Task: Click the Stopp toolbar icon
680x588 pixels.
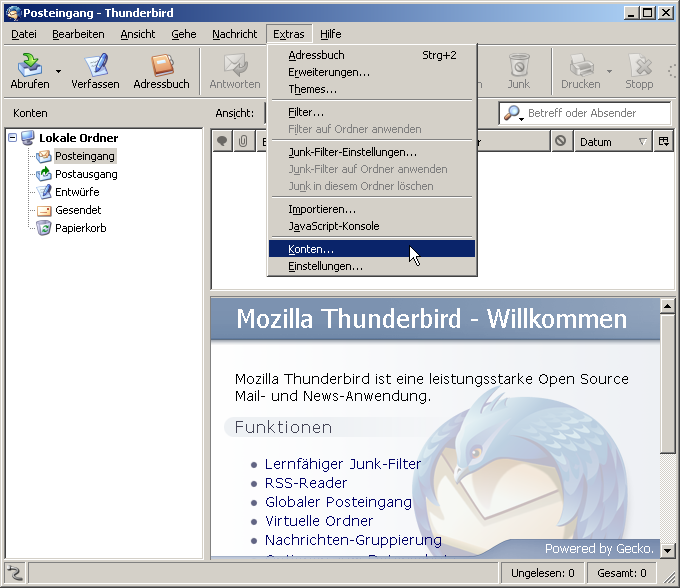Action: [x=640, y=65]
